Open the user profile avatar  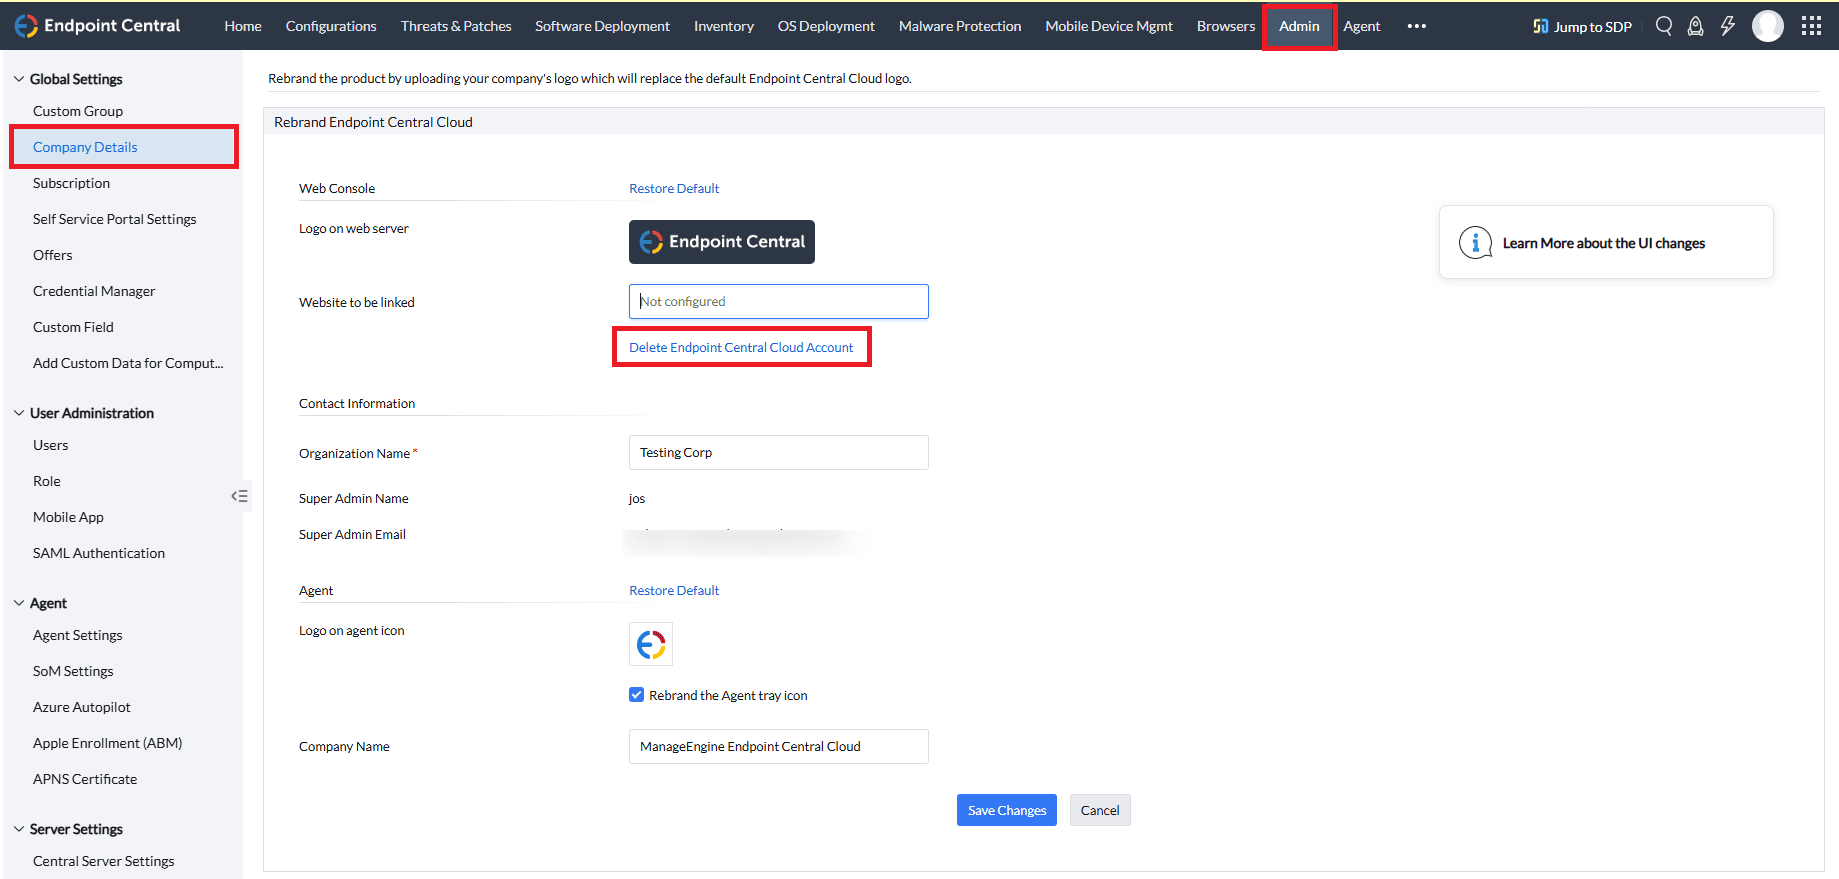click(x=1768, y=26)
